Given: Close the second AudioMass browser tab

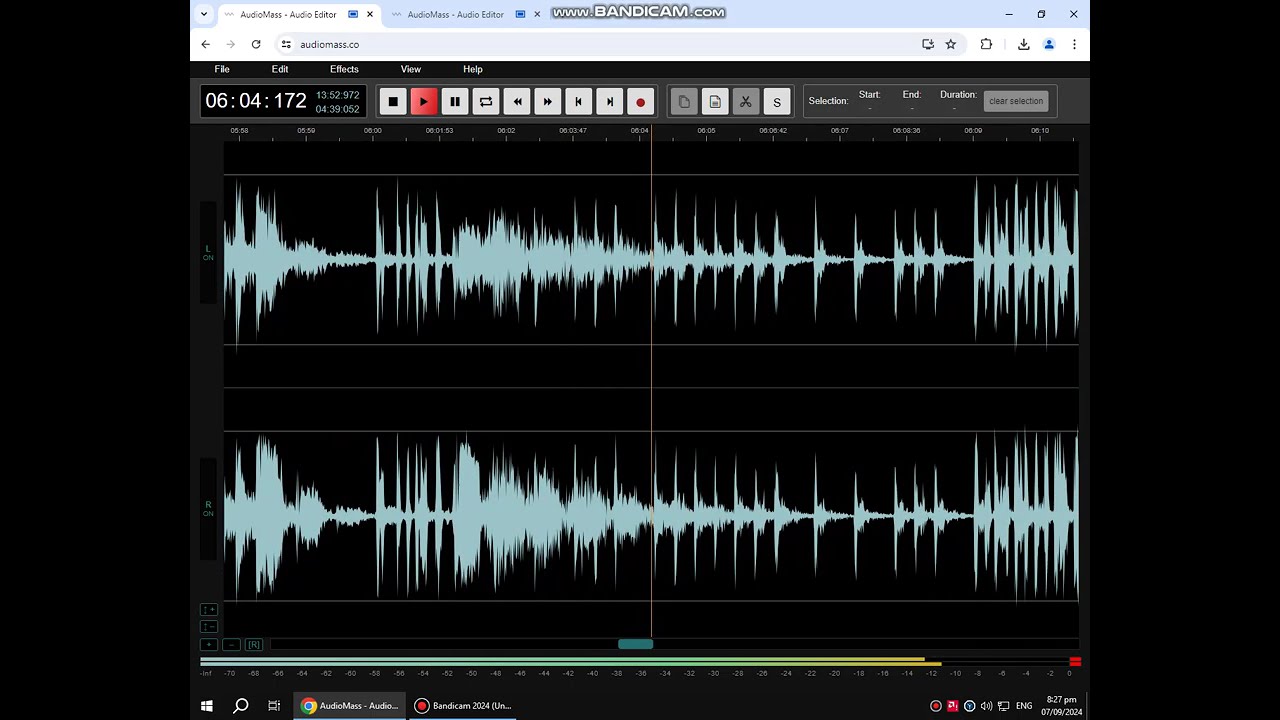Looking at the screenshot, I should coord(538,15).
